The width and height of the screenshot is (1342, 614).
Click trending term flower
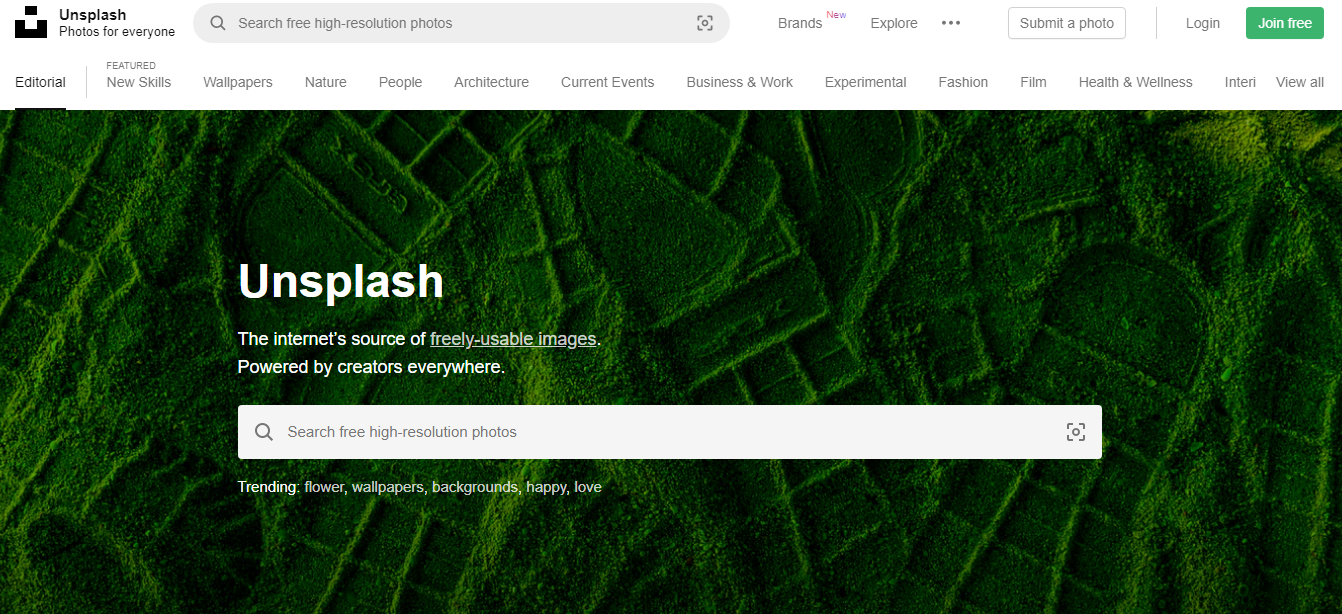[324, 487]
